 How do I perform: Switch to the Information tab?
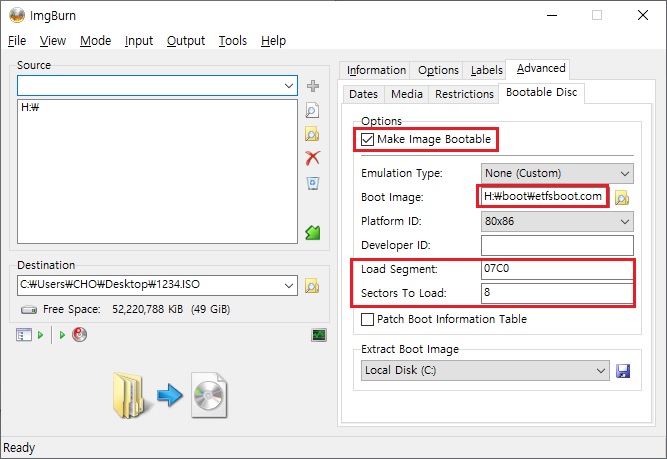point(376,70)
